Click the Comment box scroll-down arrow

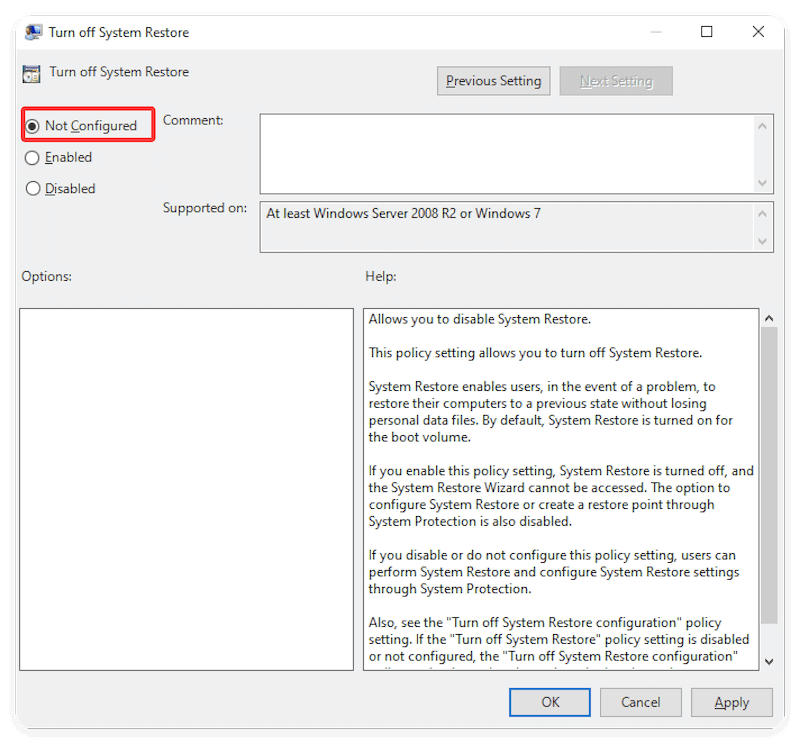pos(763,184)
